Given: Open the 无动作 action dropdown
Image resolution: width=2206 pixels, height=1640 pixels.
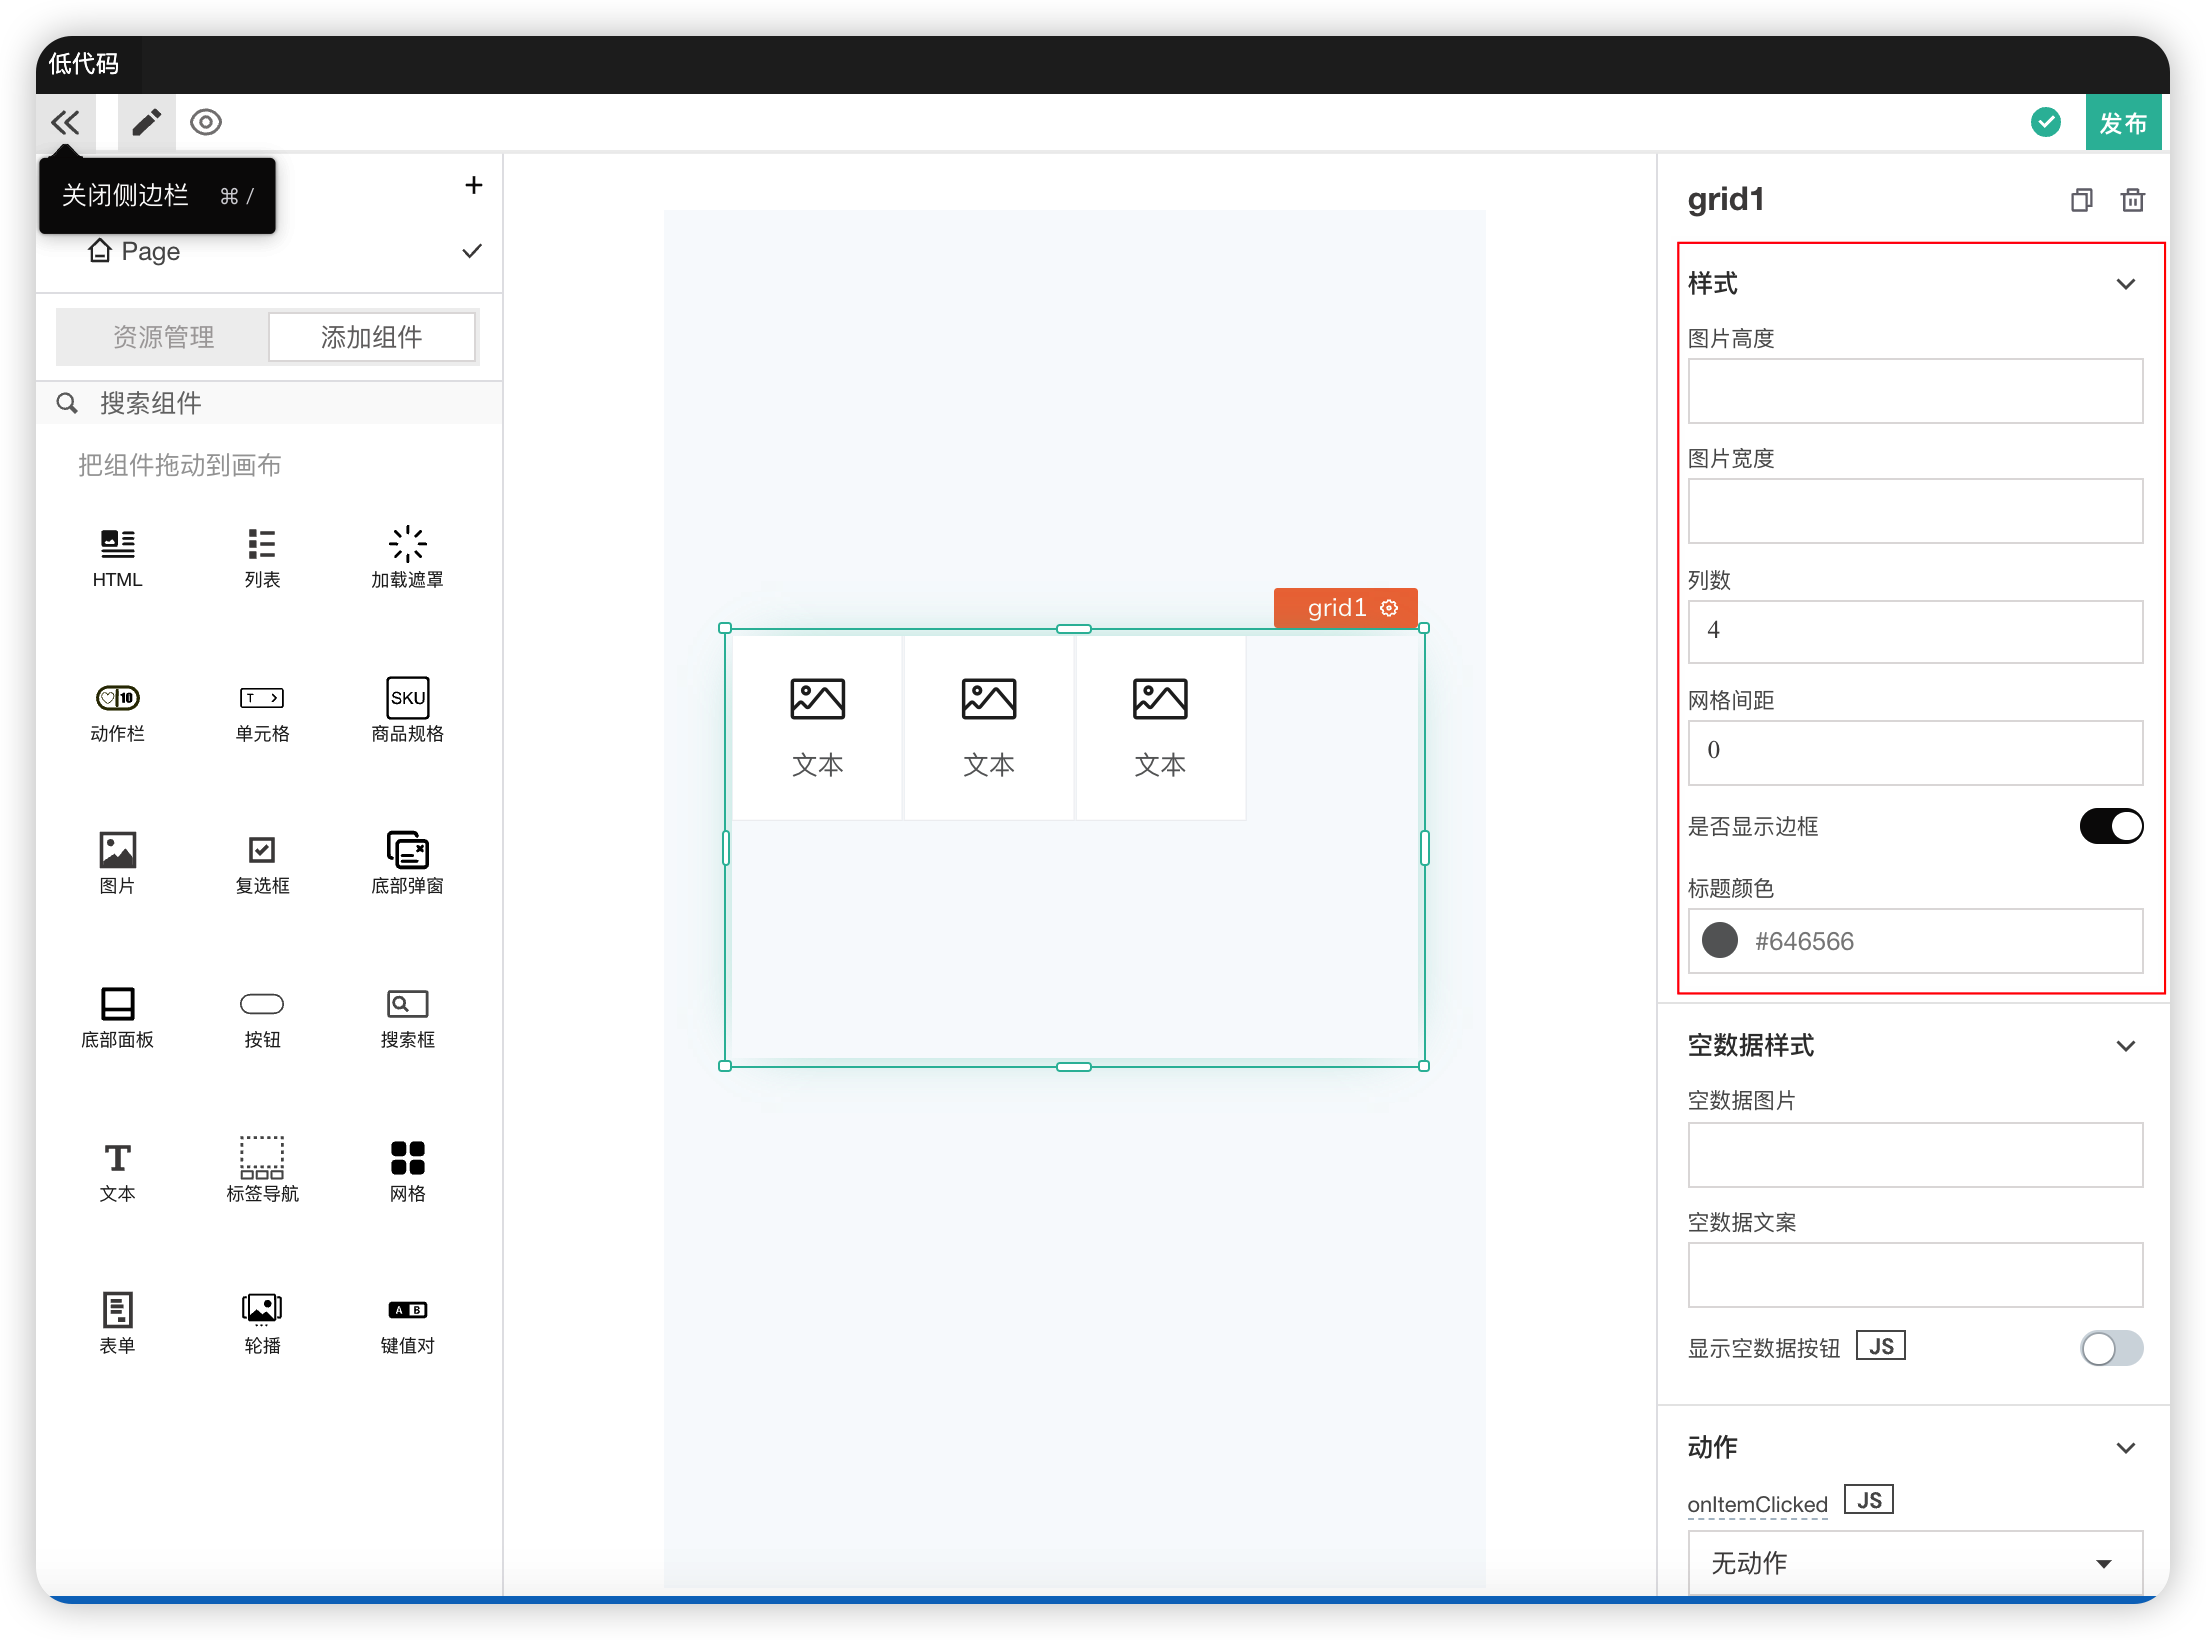Looking at the screenshot, I should [x=1914, y=1563].
